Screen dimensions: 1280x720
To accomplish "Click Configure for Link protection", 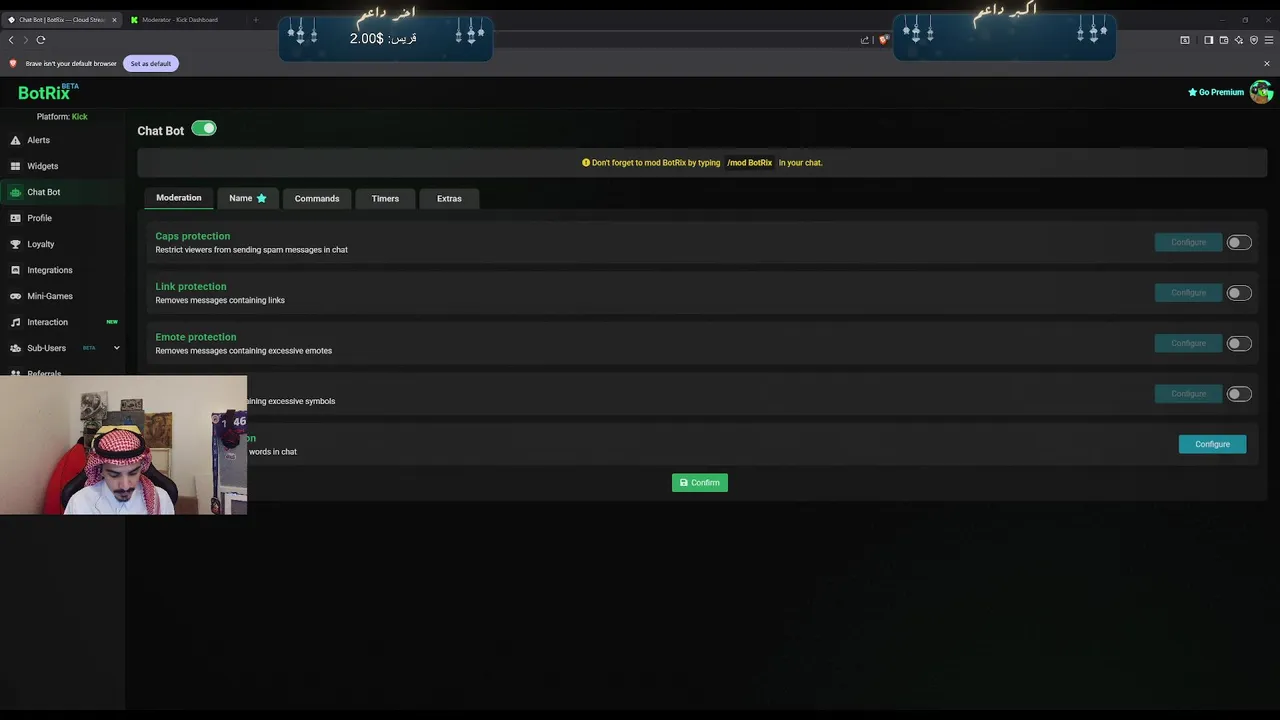I will click(1188, 293).
